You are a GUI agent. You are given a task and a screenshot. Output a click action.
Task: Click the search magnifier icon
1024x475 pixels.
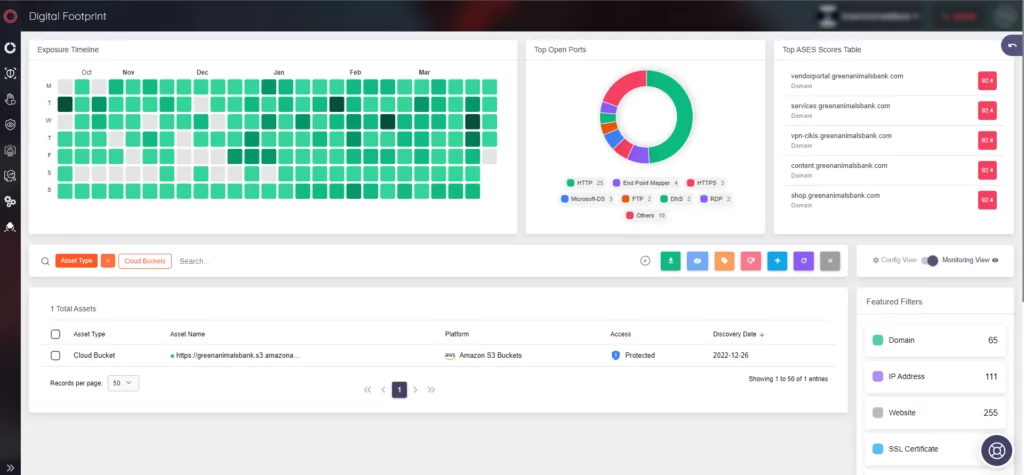tap(45, 261)
